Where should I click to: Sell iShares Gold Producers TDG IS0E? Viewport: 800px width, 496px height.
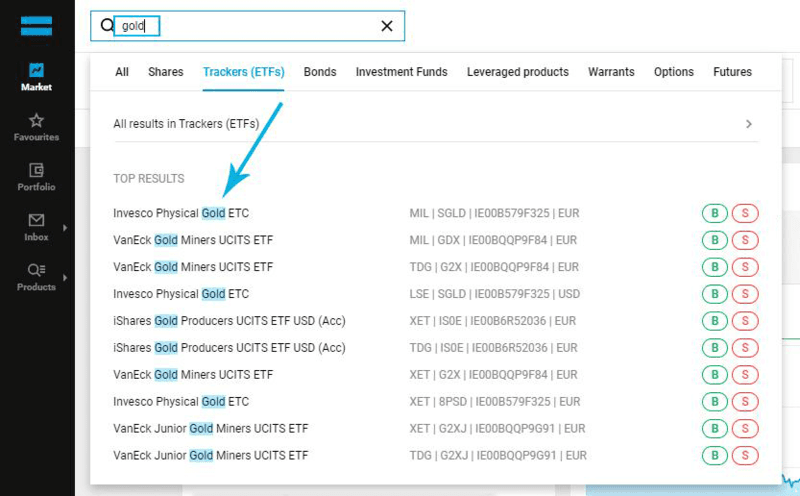745,348
